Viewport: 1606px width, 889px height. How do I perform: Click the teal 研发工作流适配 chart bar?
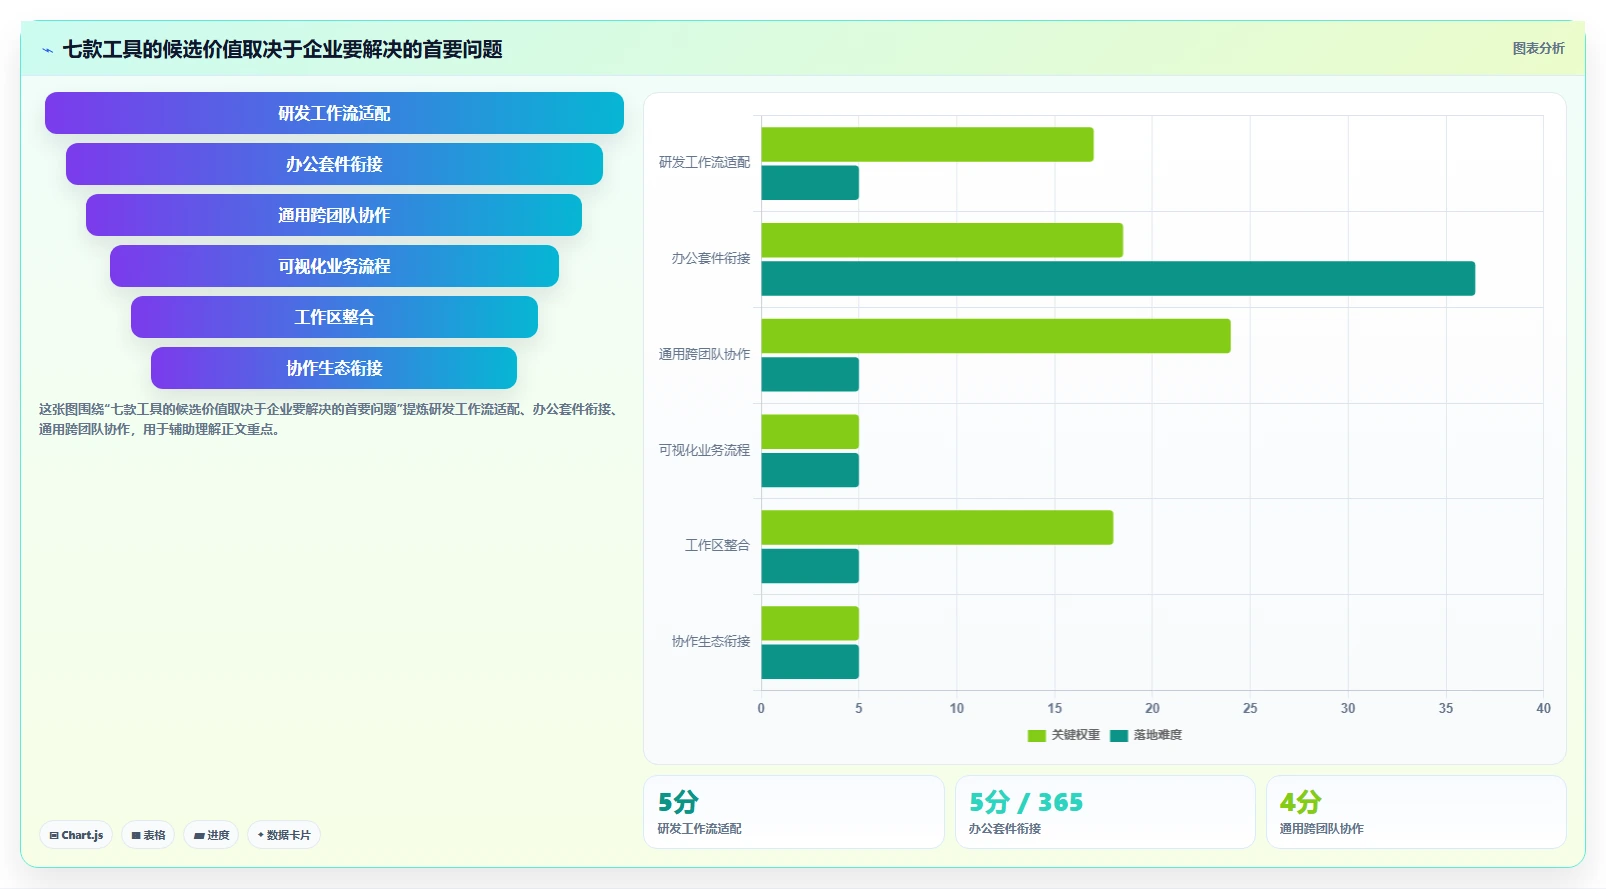(810, 183)
